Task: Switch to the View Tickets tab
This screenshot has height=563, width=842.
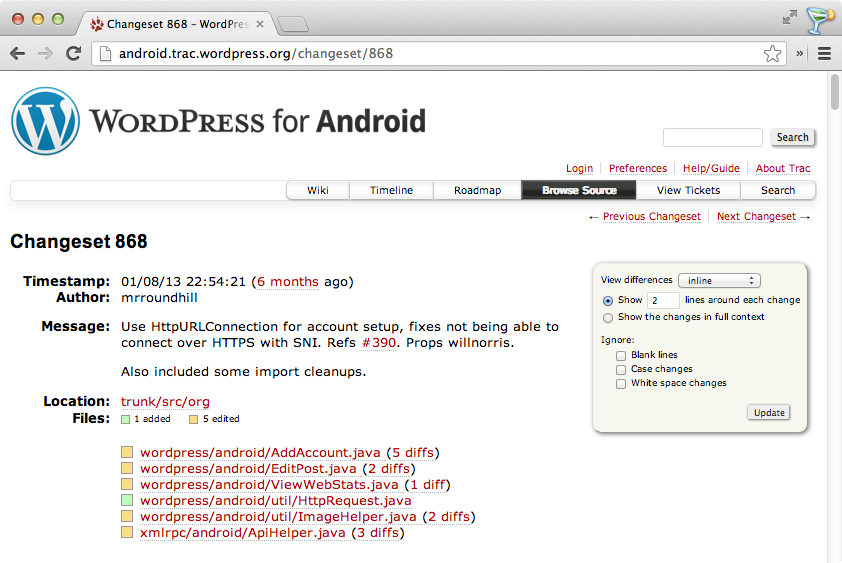Action: click(x=688, y=190)
